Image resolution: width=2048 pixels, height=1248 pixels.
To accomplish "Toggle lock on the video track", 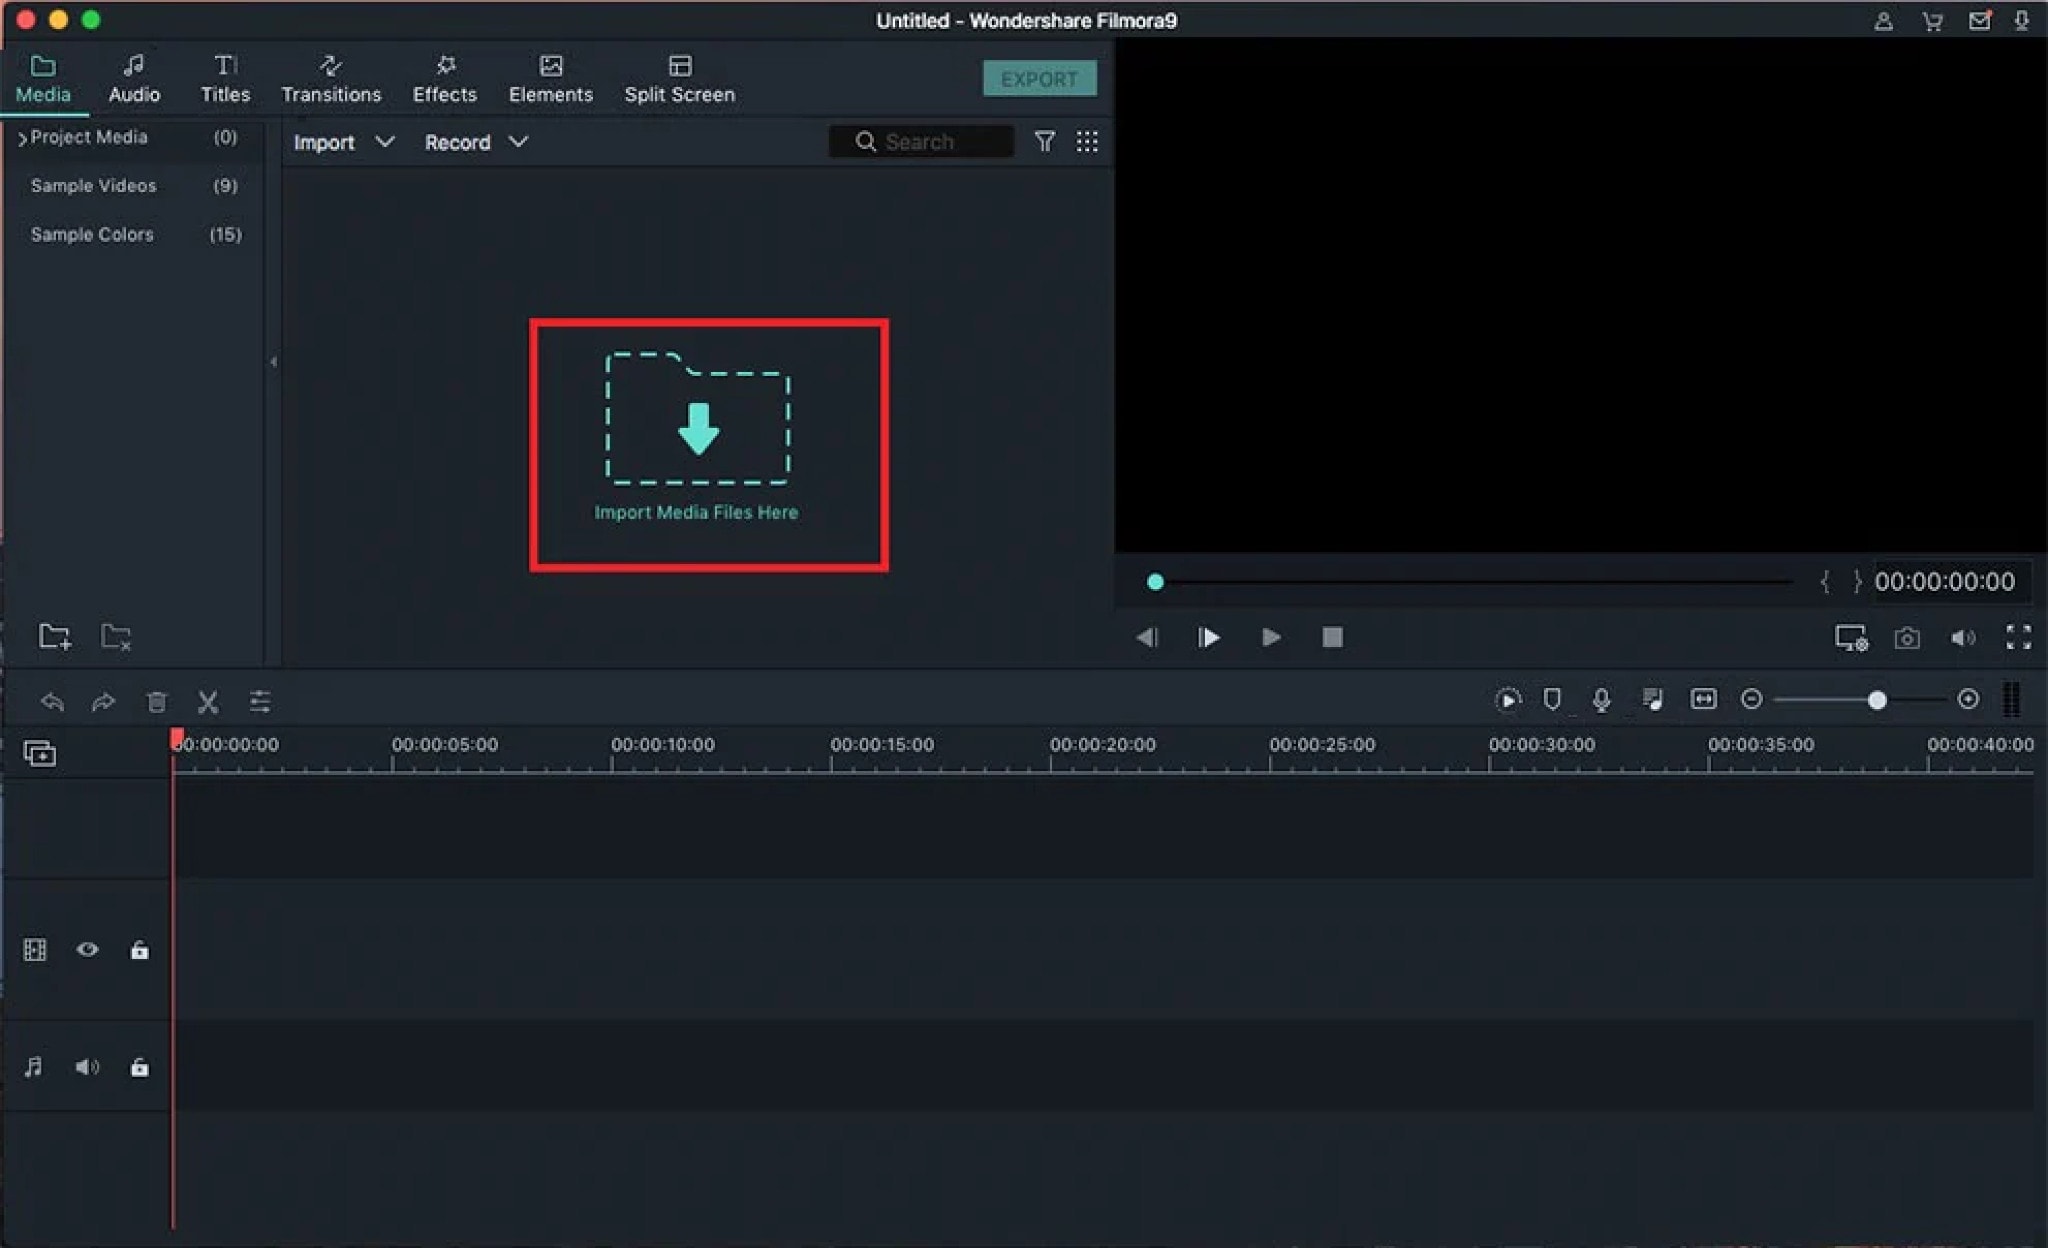I will click(x=139, y=949).
